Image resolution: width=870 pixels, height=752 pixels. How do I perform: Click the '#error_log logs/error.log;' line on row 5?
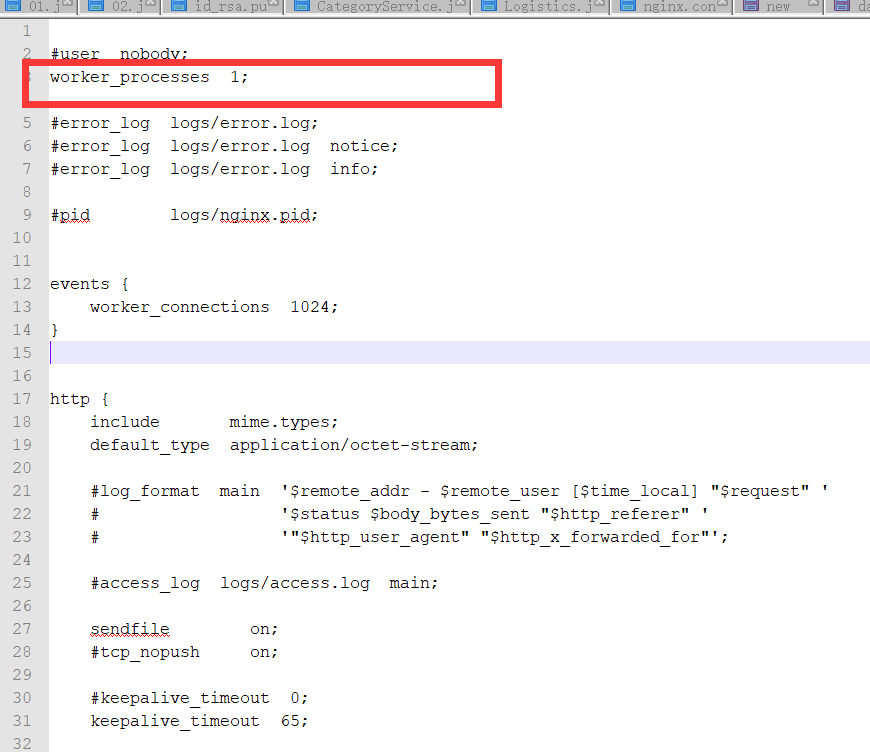click(184, 123)
